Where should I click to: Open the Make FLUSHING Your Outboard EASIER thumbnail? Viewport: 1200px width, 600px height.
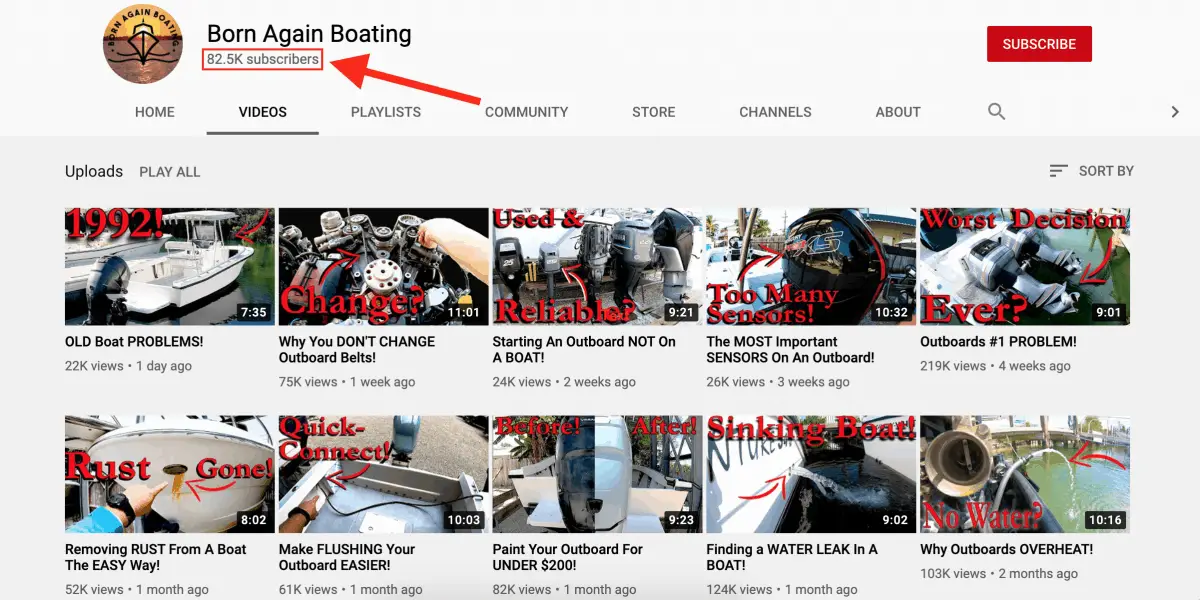click(x=384, y=474)
